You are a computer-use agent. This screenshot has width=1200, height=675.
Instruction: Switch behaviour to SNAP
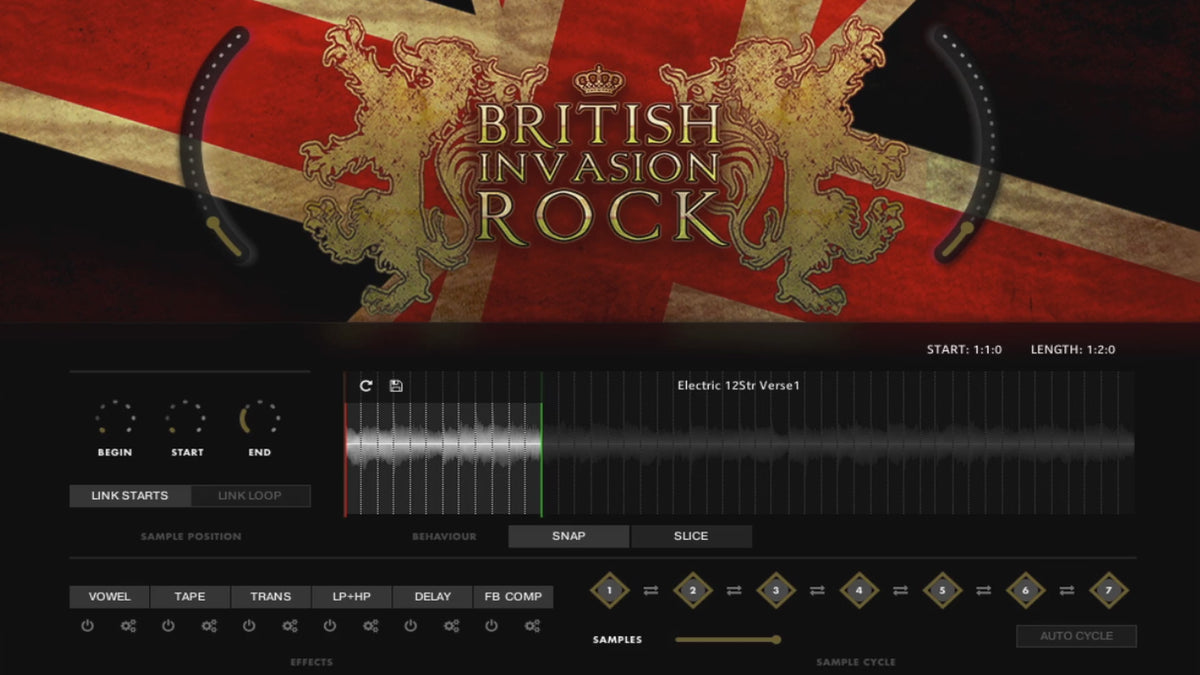(569, 536)
